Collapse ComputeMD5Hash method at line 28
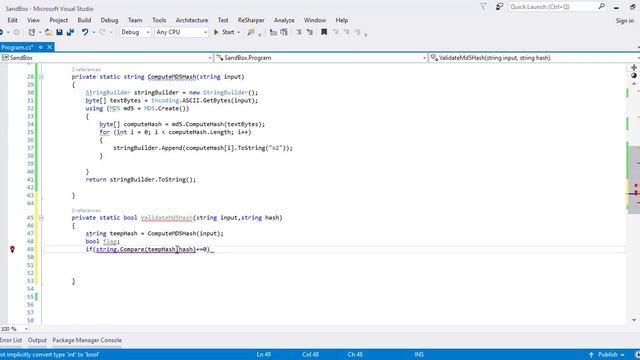Viewport: 640px width, 360px height. tap(41, 77)
